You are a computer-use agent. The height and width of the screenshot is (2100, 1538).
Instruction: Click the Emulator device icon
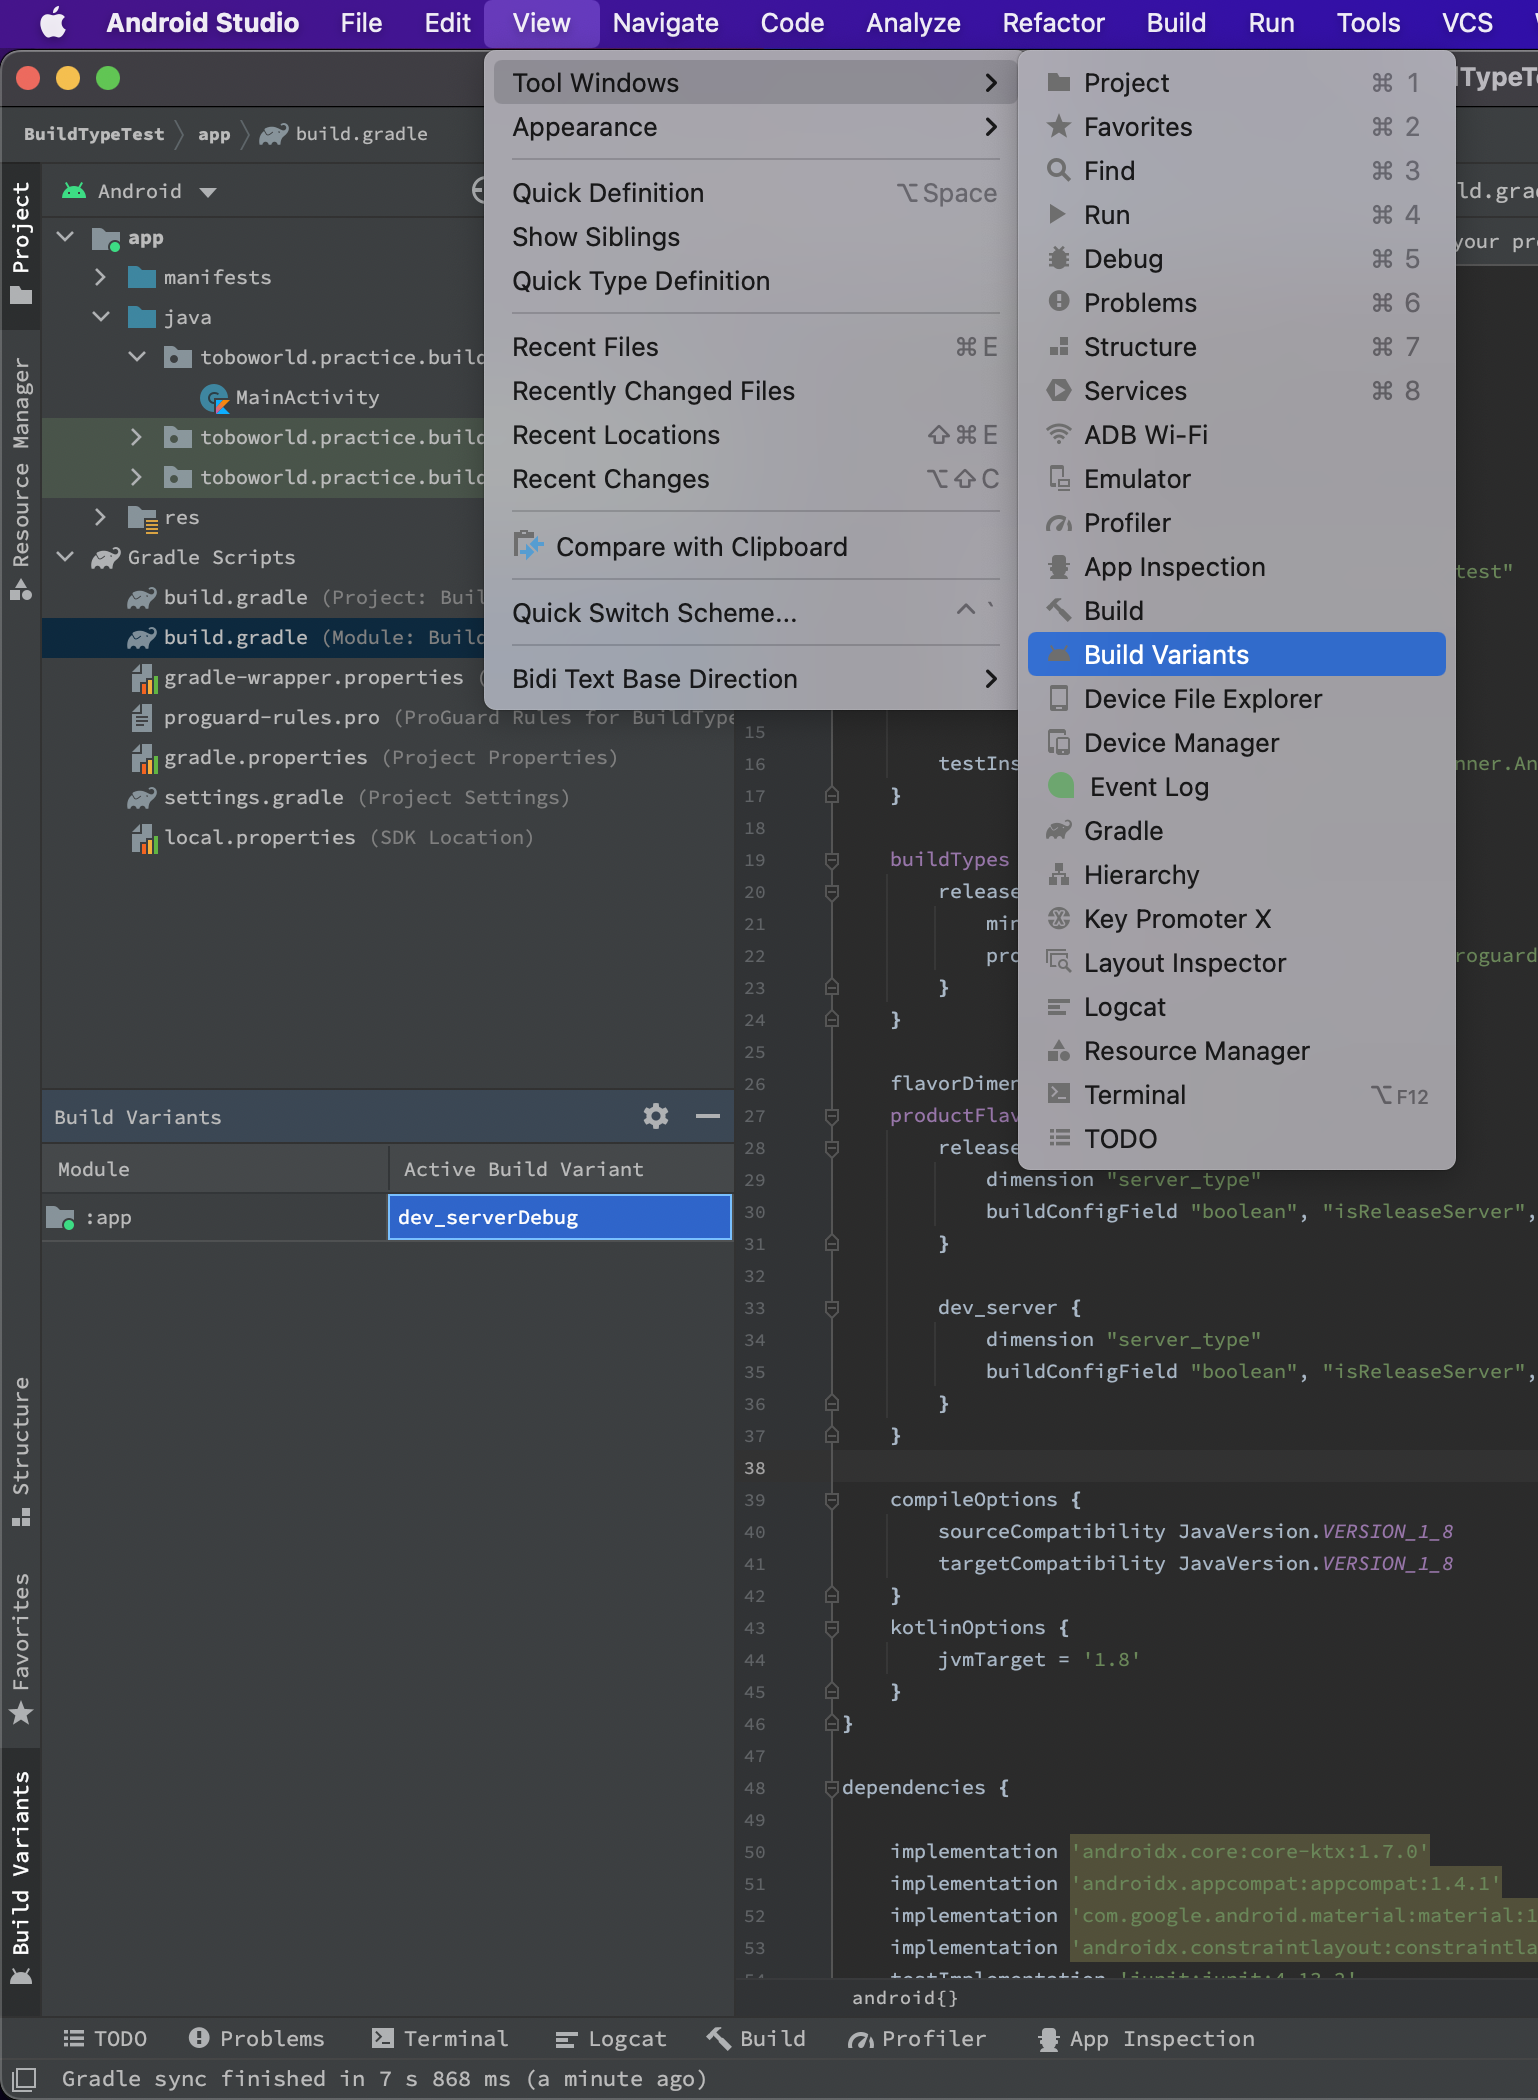click(x=1058, y=479)
